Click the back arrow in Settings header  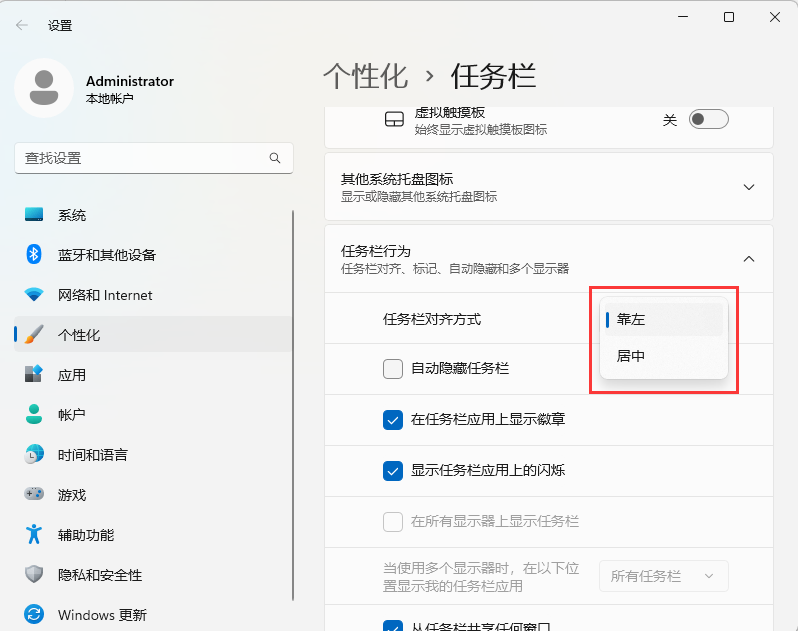pyautogui.click(x=22, y=25)
